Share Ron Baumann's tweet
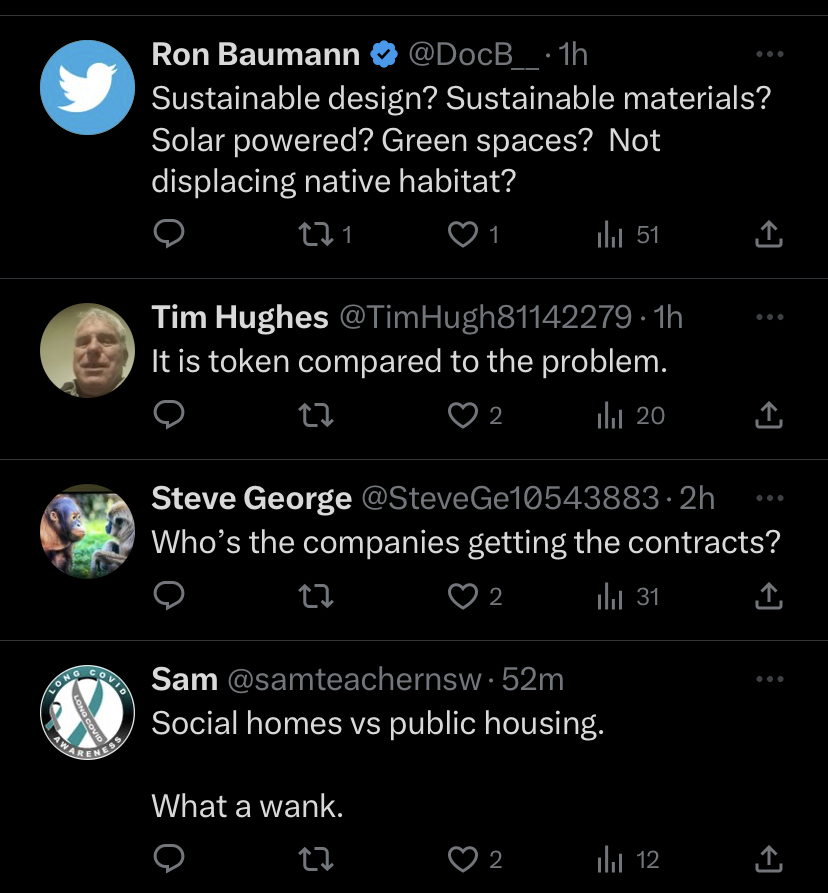Image resolution: width=828 pixels, height=893 pixels. coord(767,235)
